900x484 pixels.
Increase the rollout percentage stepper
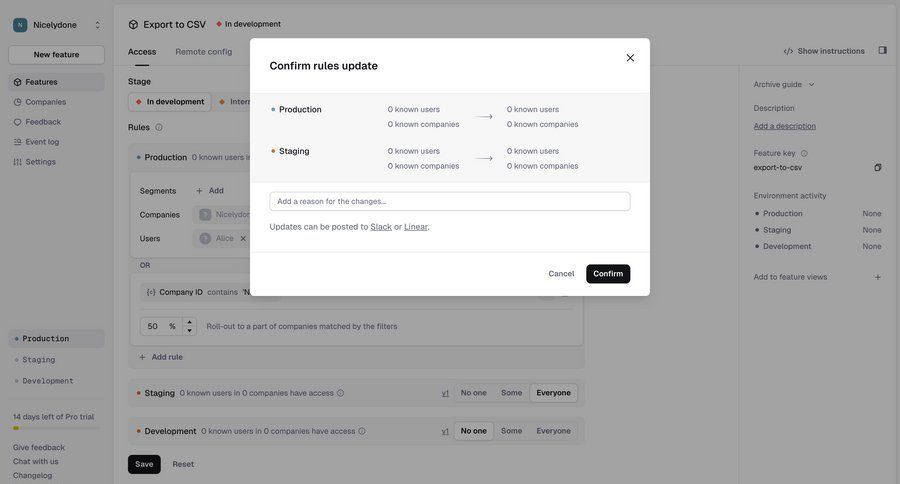pyautogui.click(x=189, y=322)
